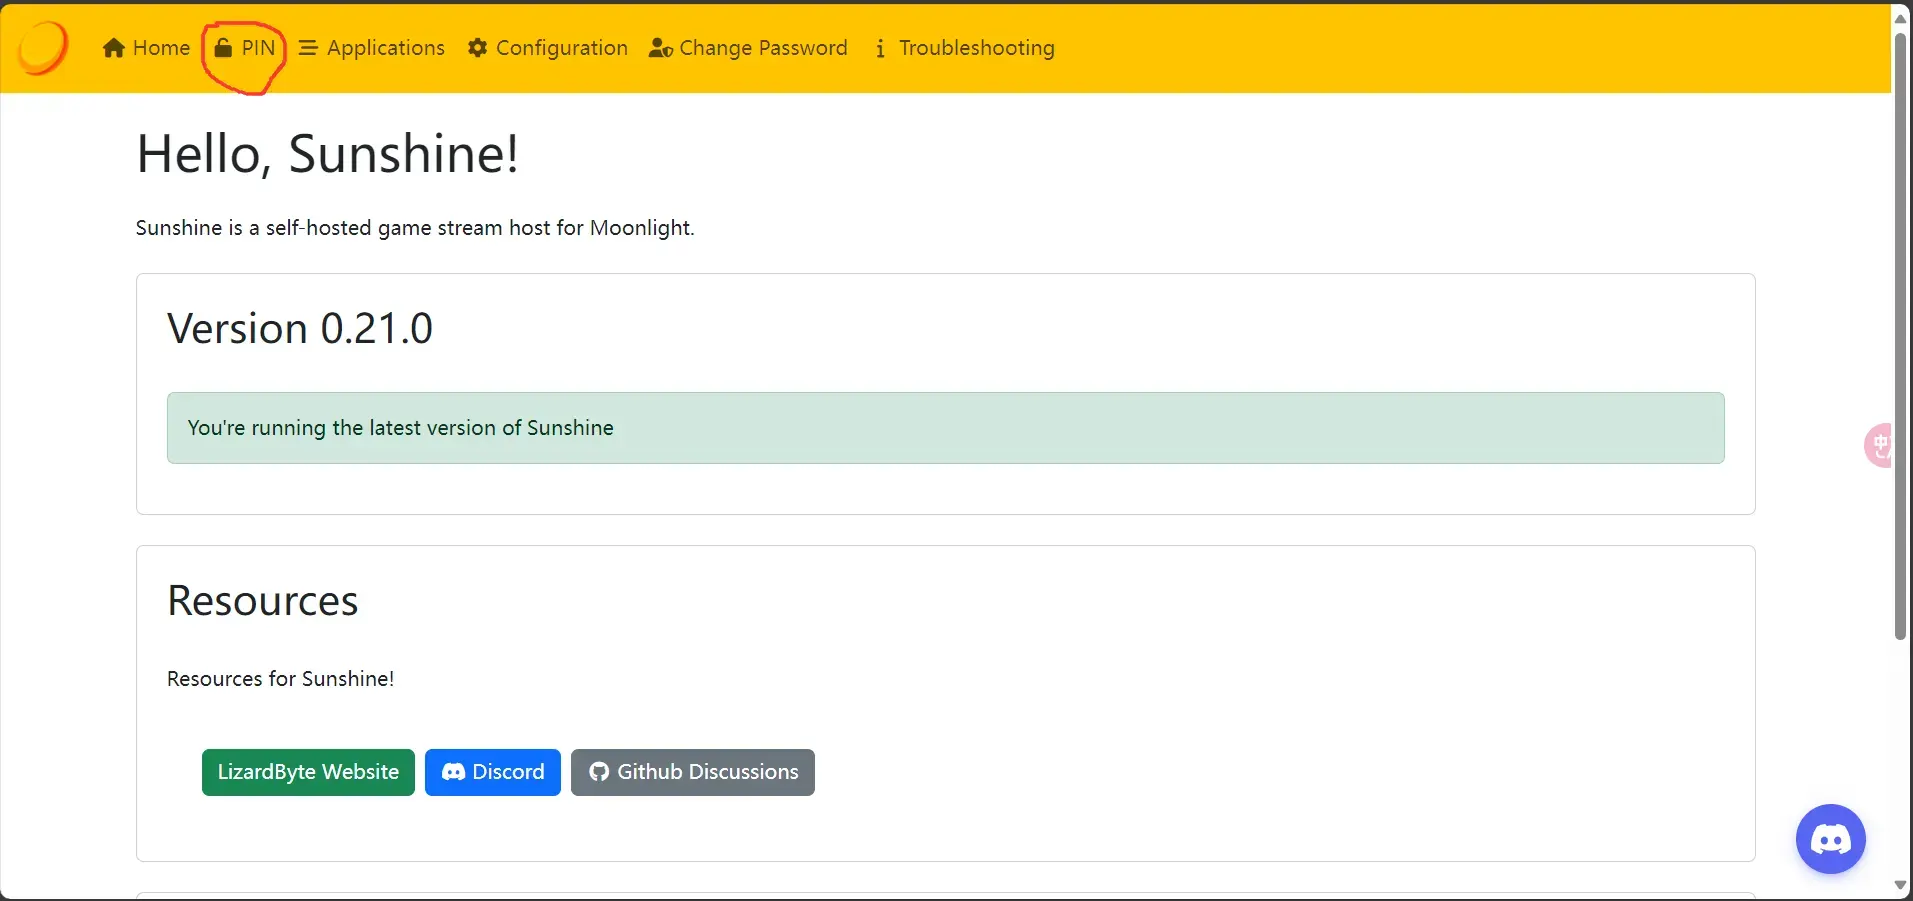This screenshot has height=901, width=1913.
Task: Click the Sunshine logo icon
Action: tap(43, 47)
